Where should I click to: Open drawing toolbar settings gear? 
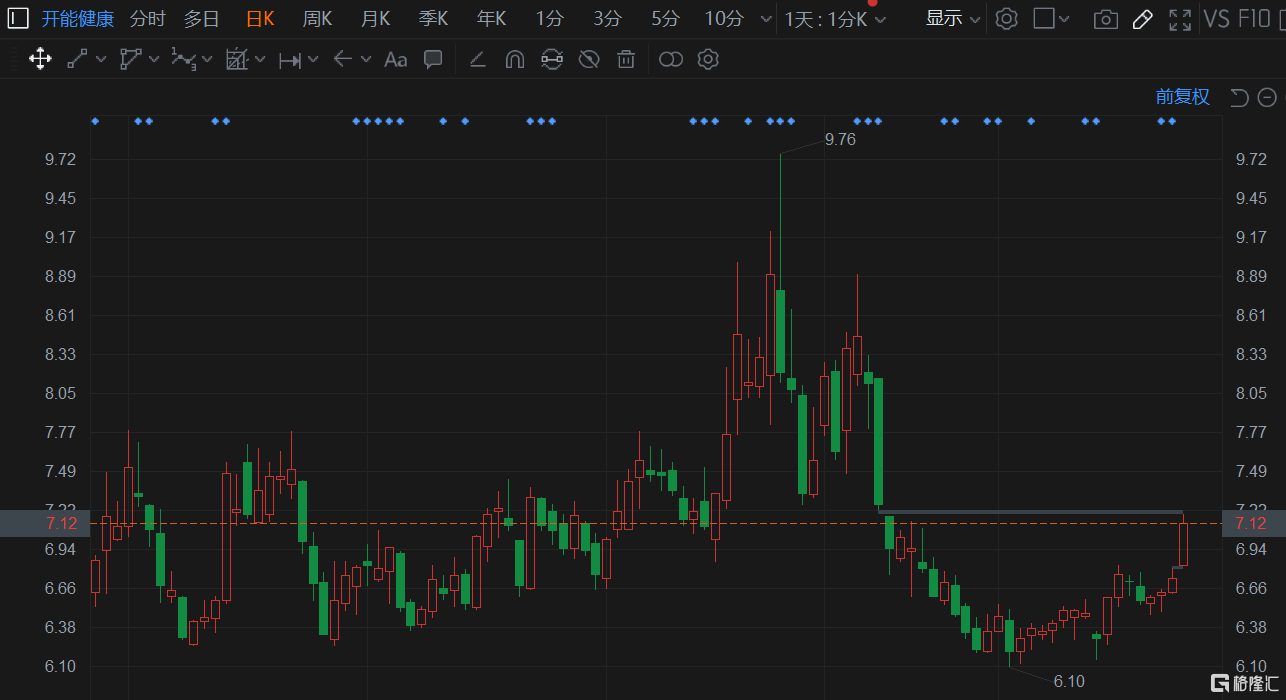coord(708,59)
